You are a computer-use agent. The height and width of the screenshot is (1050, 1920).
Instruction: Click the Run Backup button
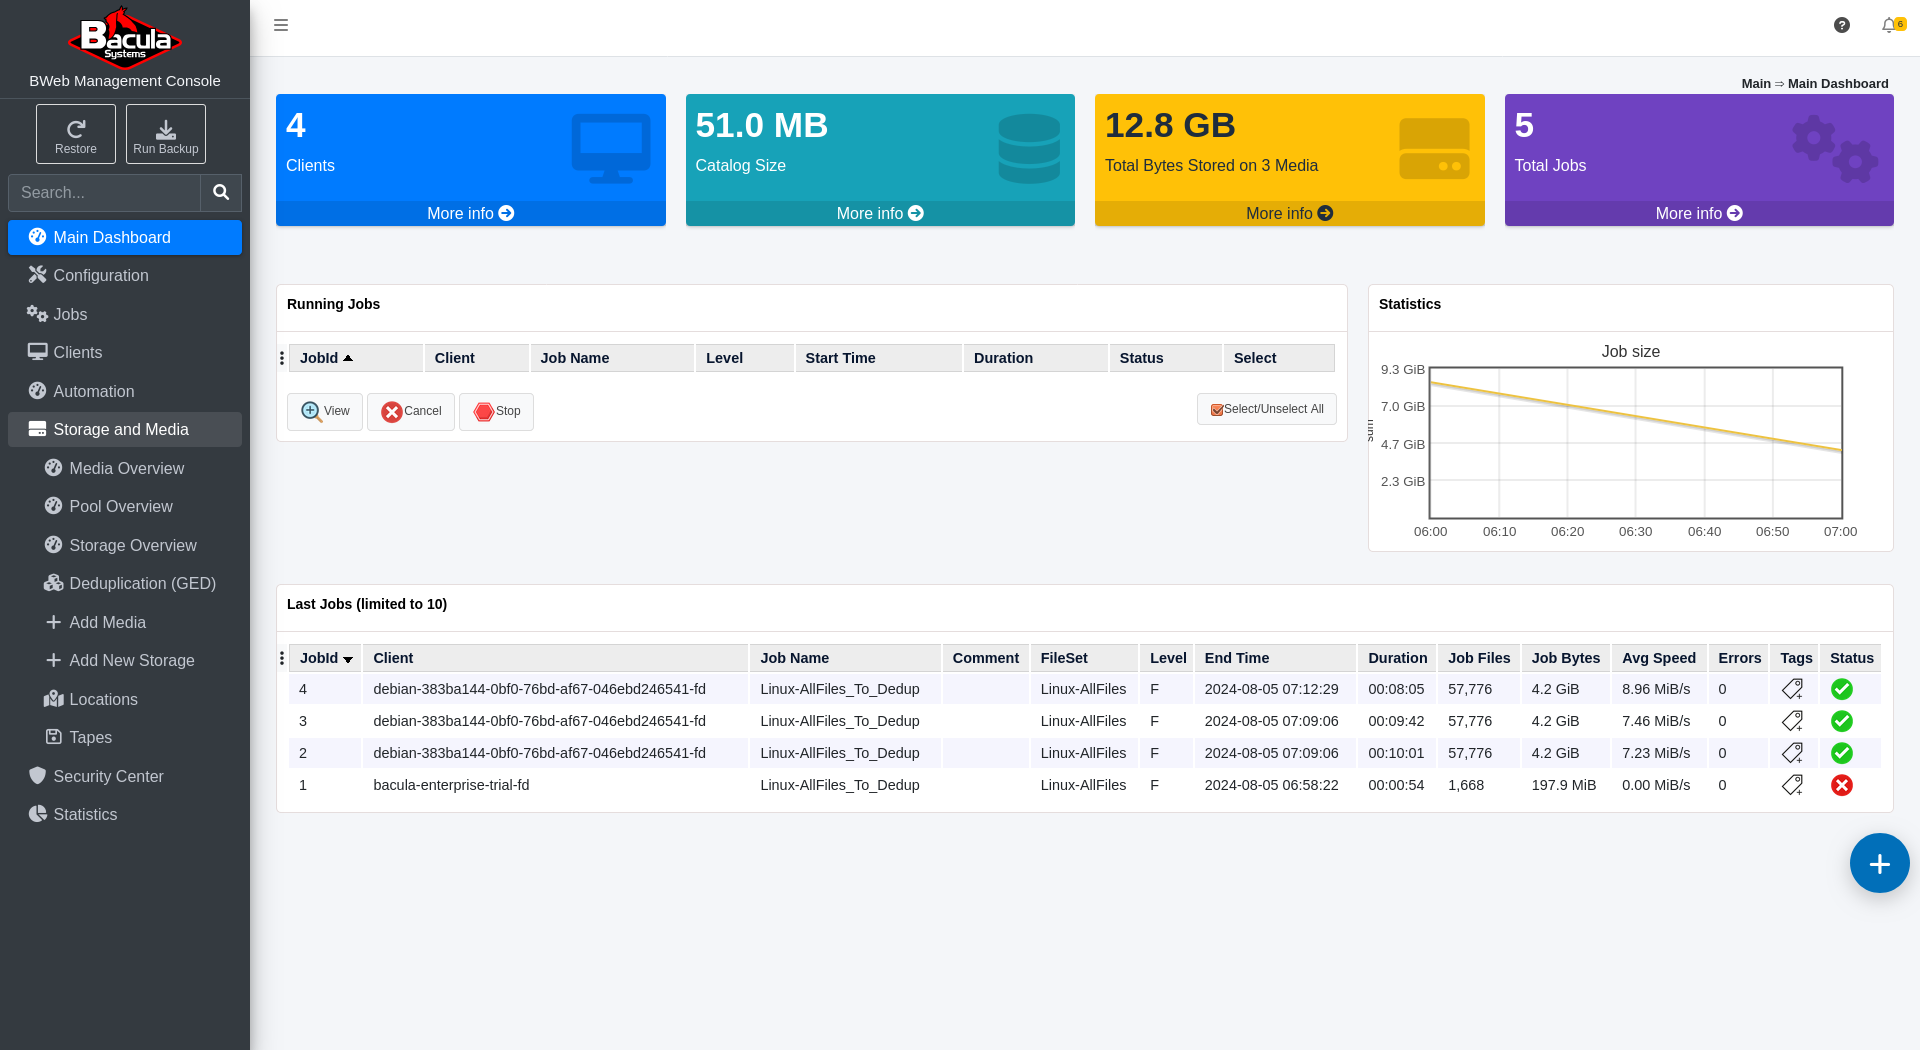pyautogui.click(x=166, y=134)
